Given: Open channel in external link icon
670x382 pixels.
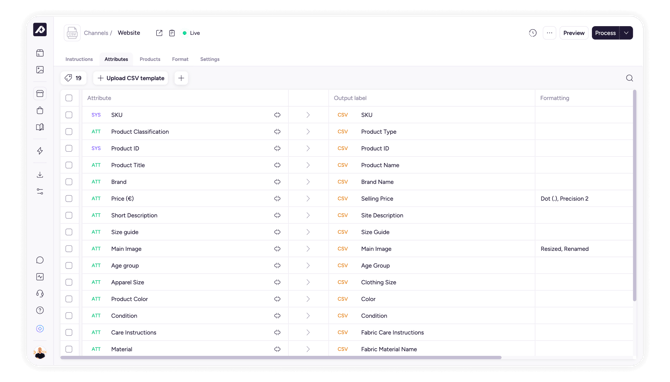Looking at the screenshot, I should (x=159, y=33).
